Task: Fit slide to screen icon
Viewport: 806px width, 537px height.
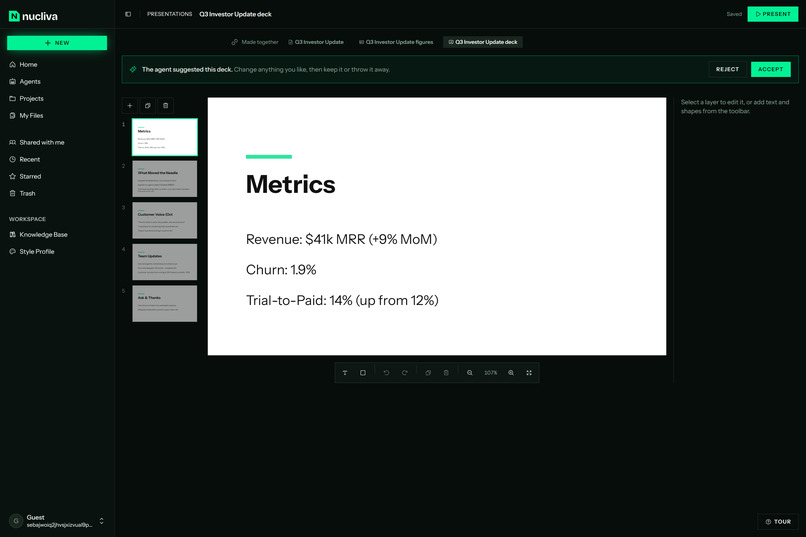Action: 529,373
